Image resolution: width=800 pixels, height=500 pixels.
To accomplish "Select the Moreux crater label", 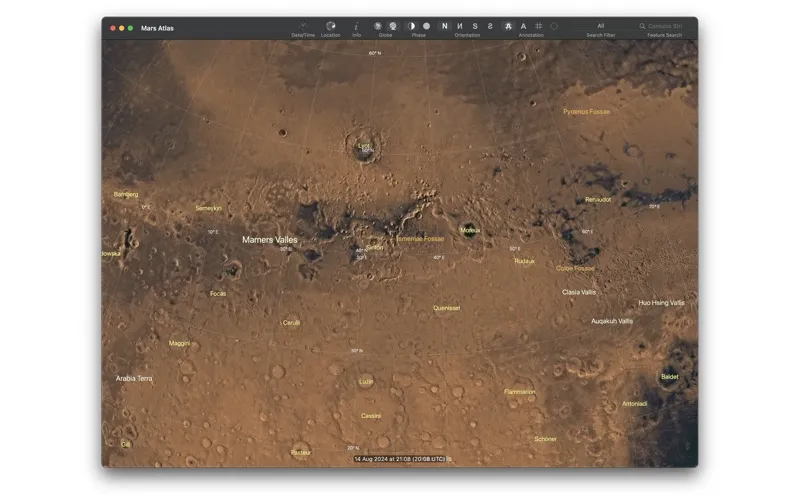I will pyautogui.click(x=470, y=231).
